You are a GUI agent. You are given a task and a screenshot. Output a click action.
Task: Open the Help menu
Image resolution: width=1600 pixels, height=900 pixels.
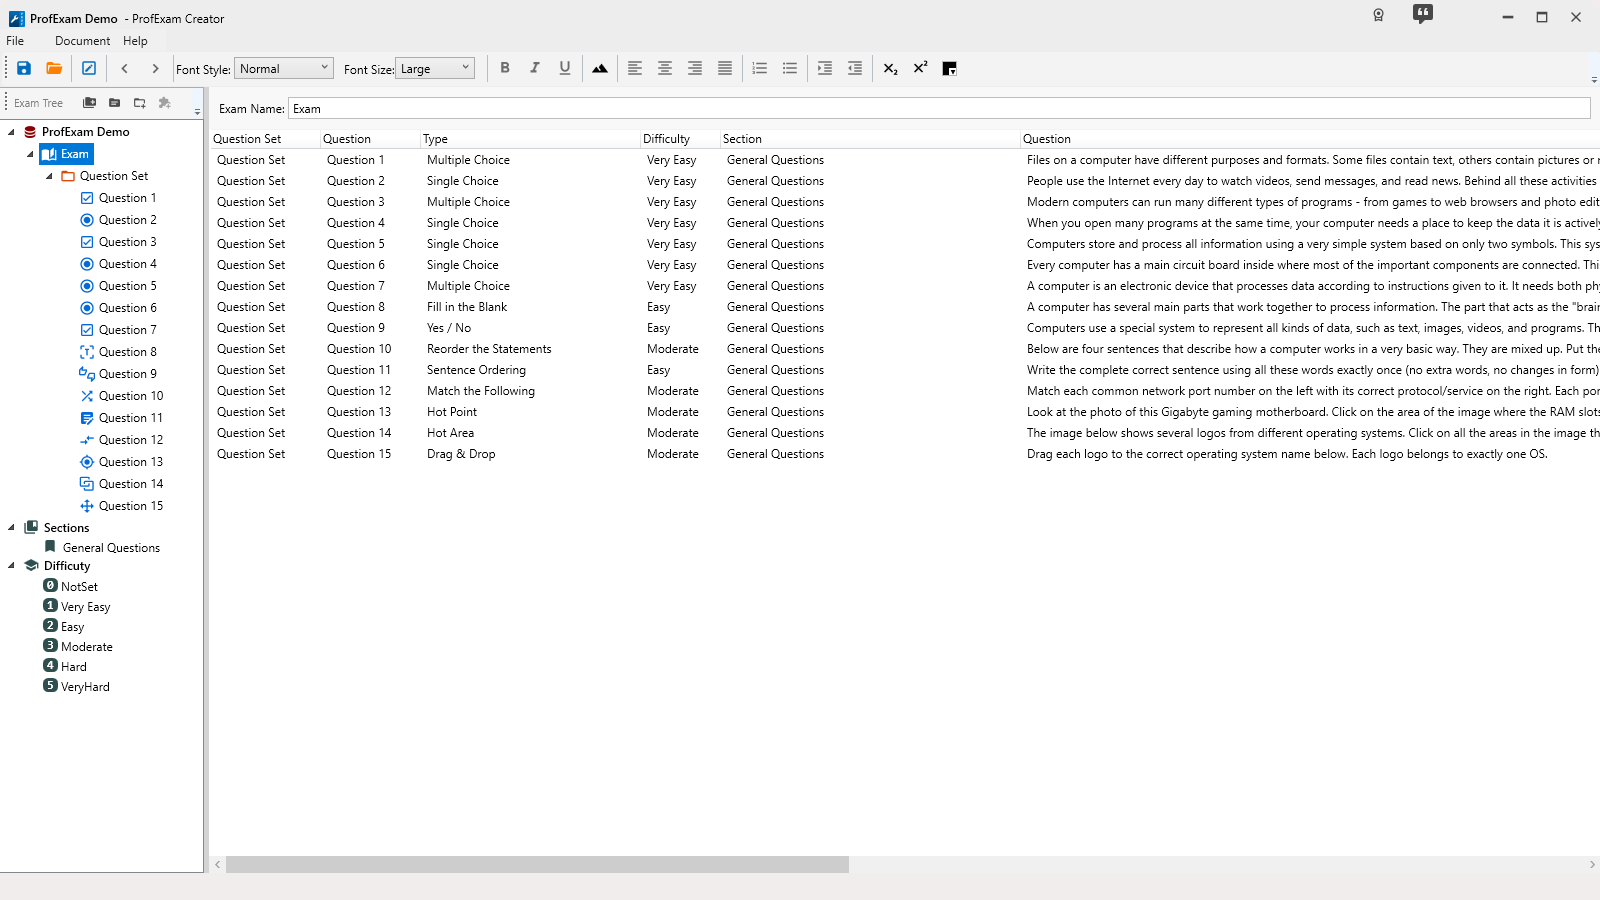coord(135,41)
